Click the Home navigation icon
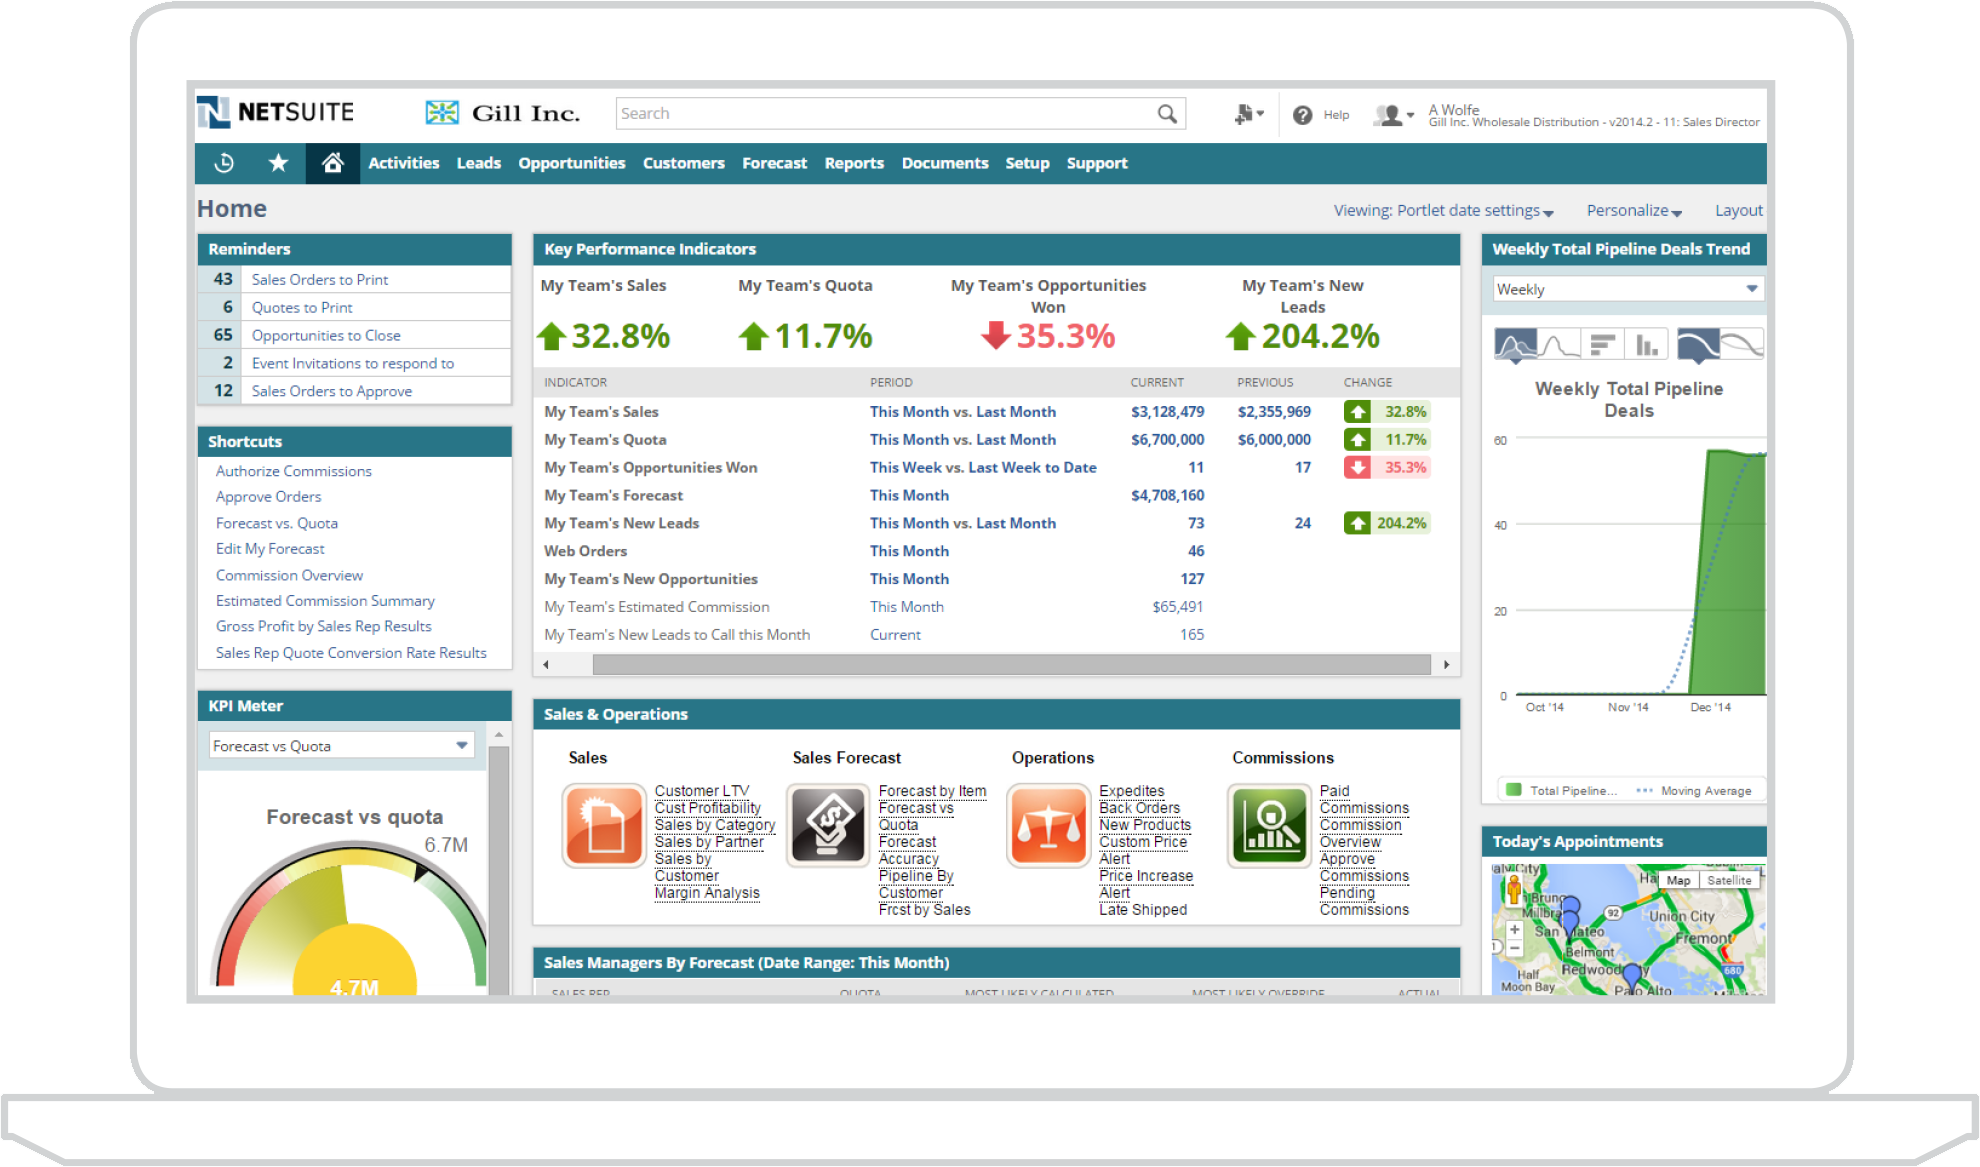 pos(330,163)
